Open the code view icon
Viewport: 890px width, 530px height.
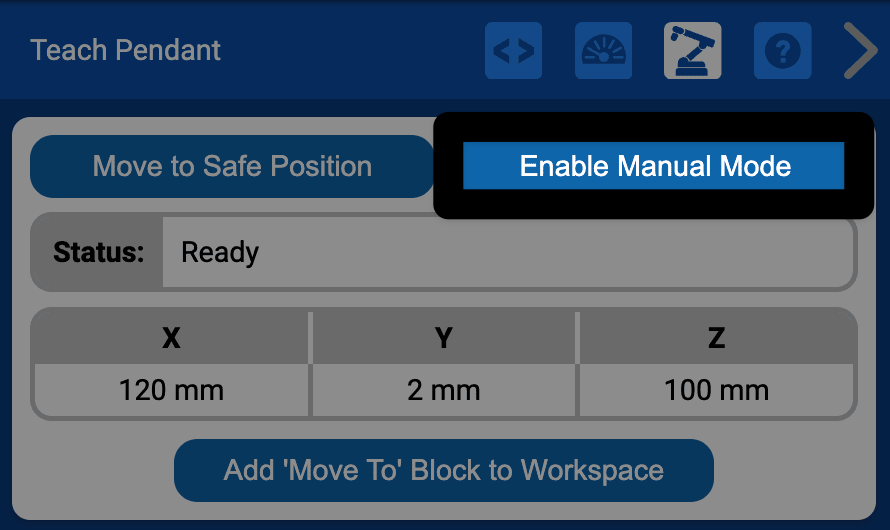pos(513,51)
